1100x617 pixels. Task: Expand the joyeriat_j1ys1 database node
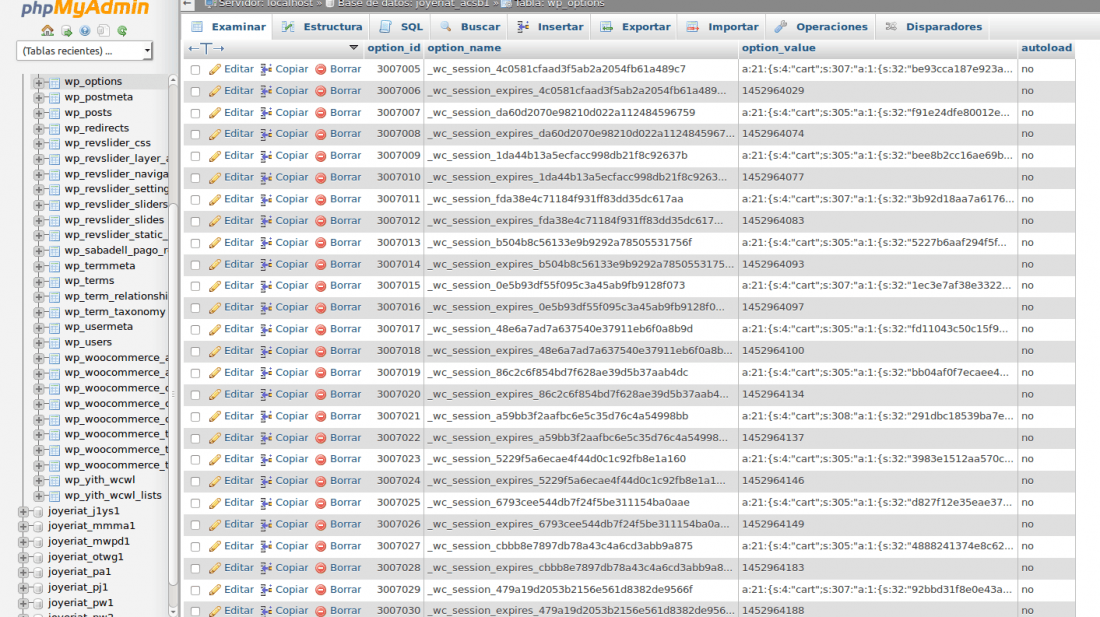tap(23, 511)
